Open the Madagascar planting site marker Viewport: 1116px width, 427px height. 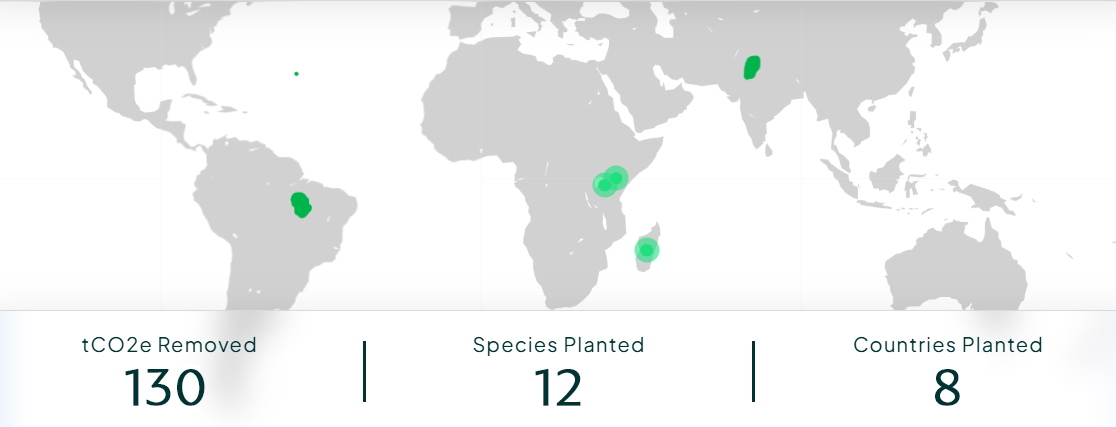pyautogui.click(x=647, y=250)
